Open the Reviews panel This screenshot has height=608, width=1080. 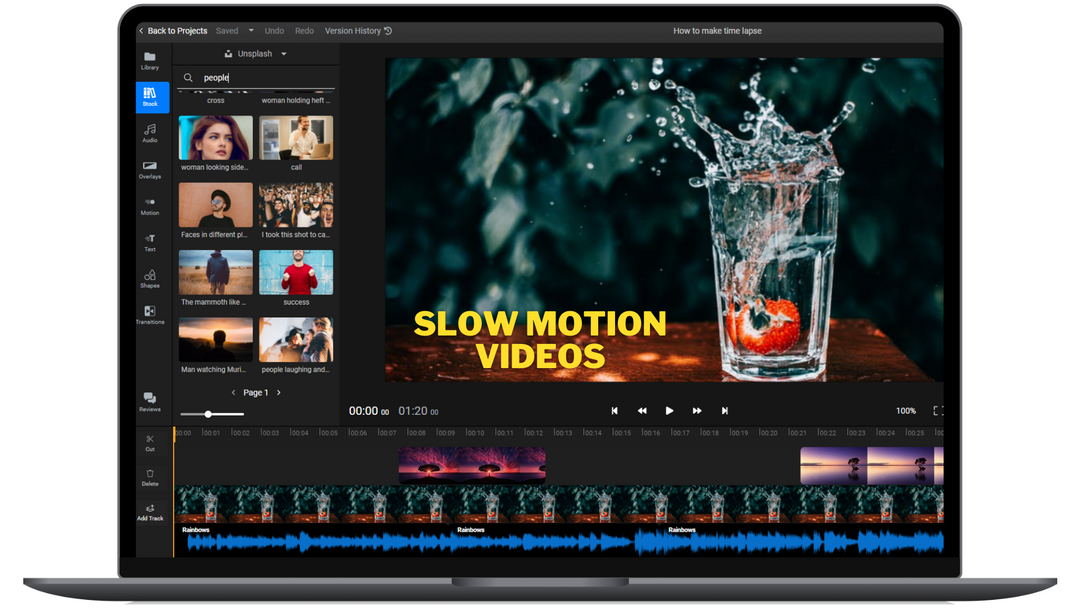(x=149, y=402)
